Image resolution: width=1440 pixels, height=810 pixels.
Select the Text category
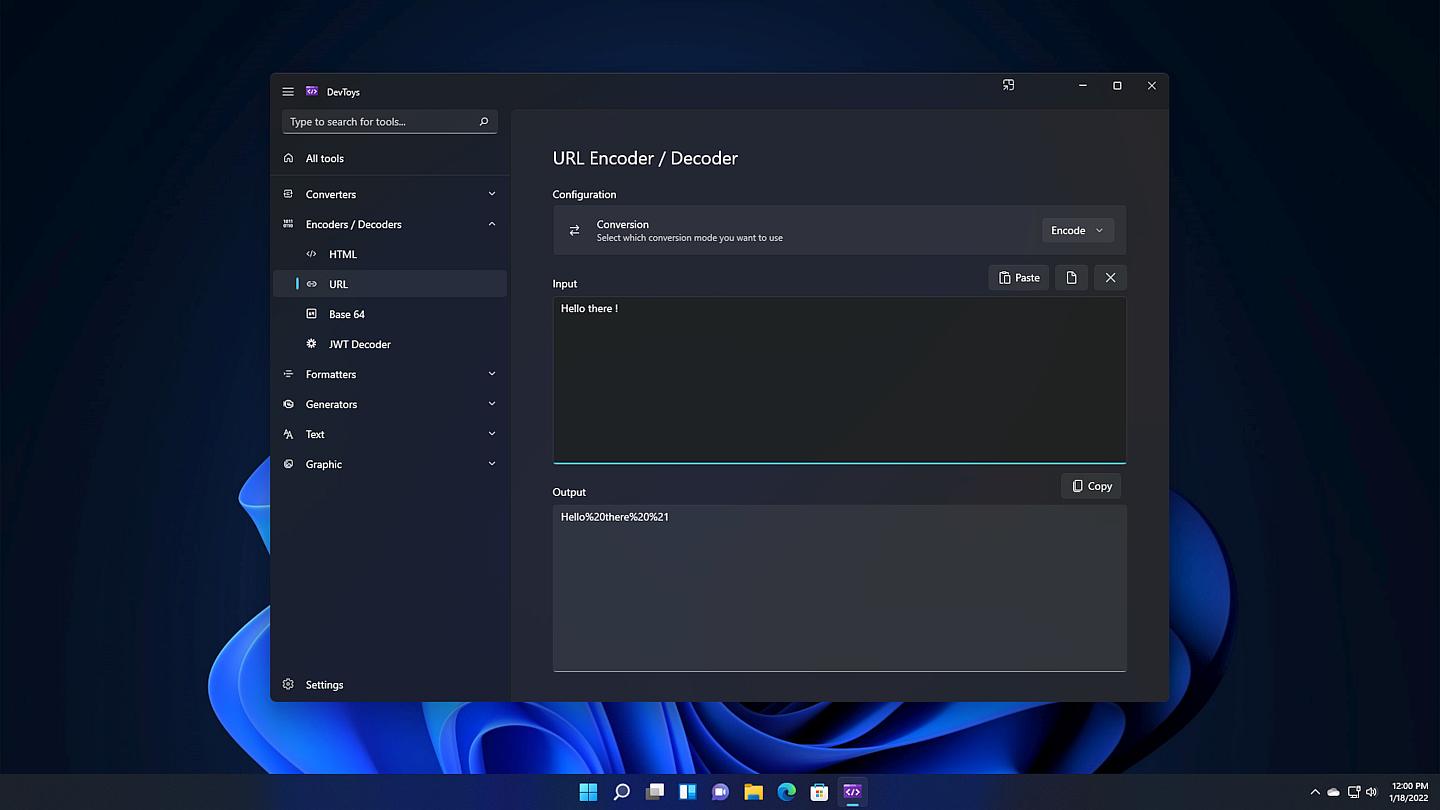(x=390, y=434)
